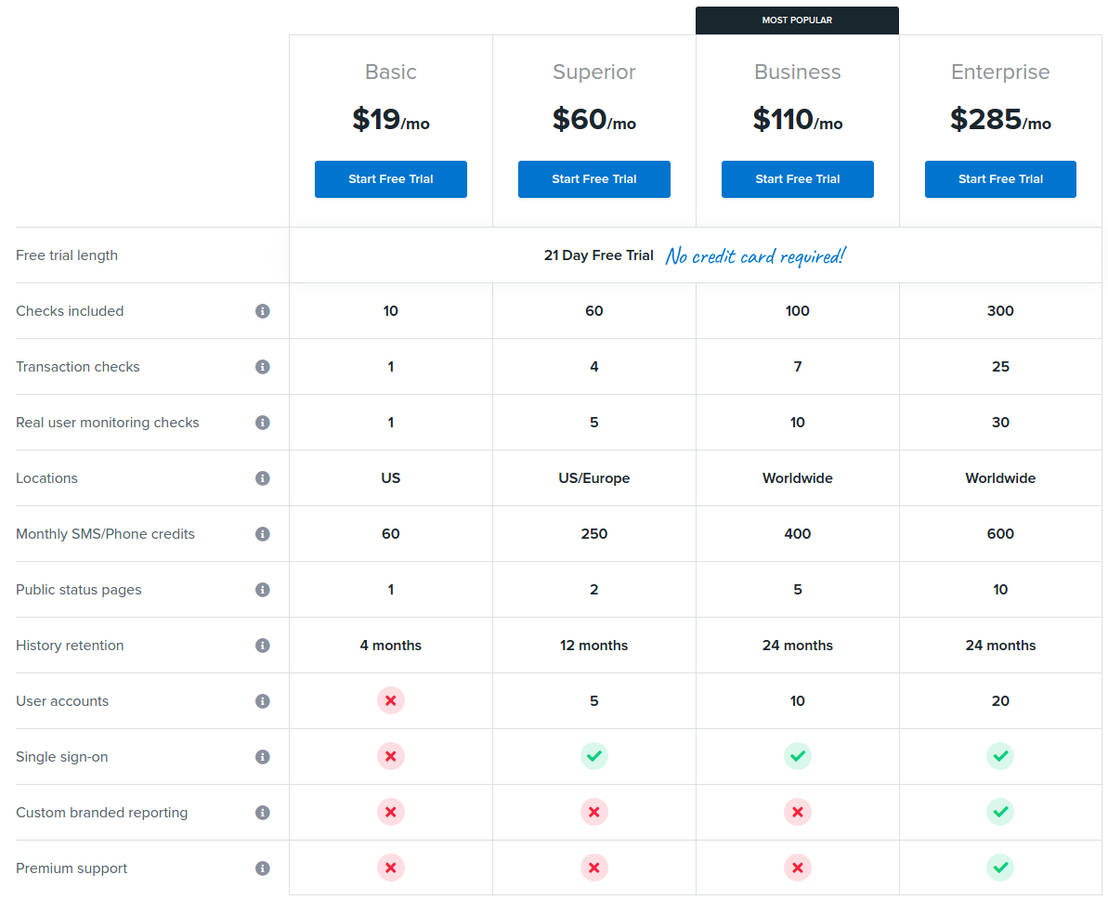Click info icon next to Premium support

pos(262,869)
